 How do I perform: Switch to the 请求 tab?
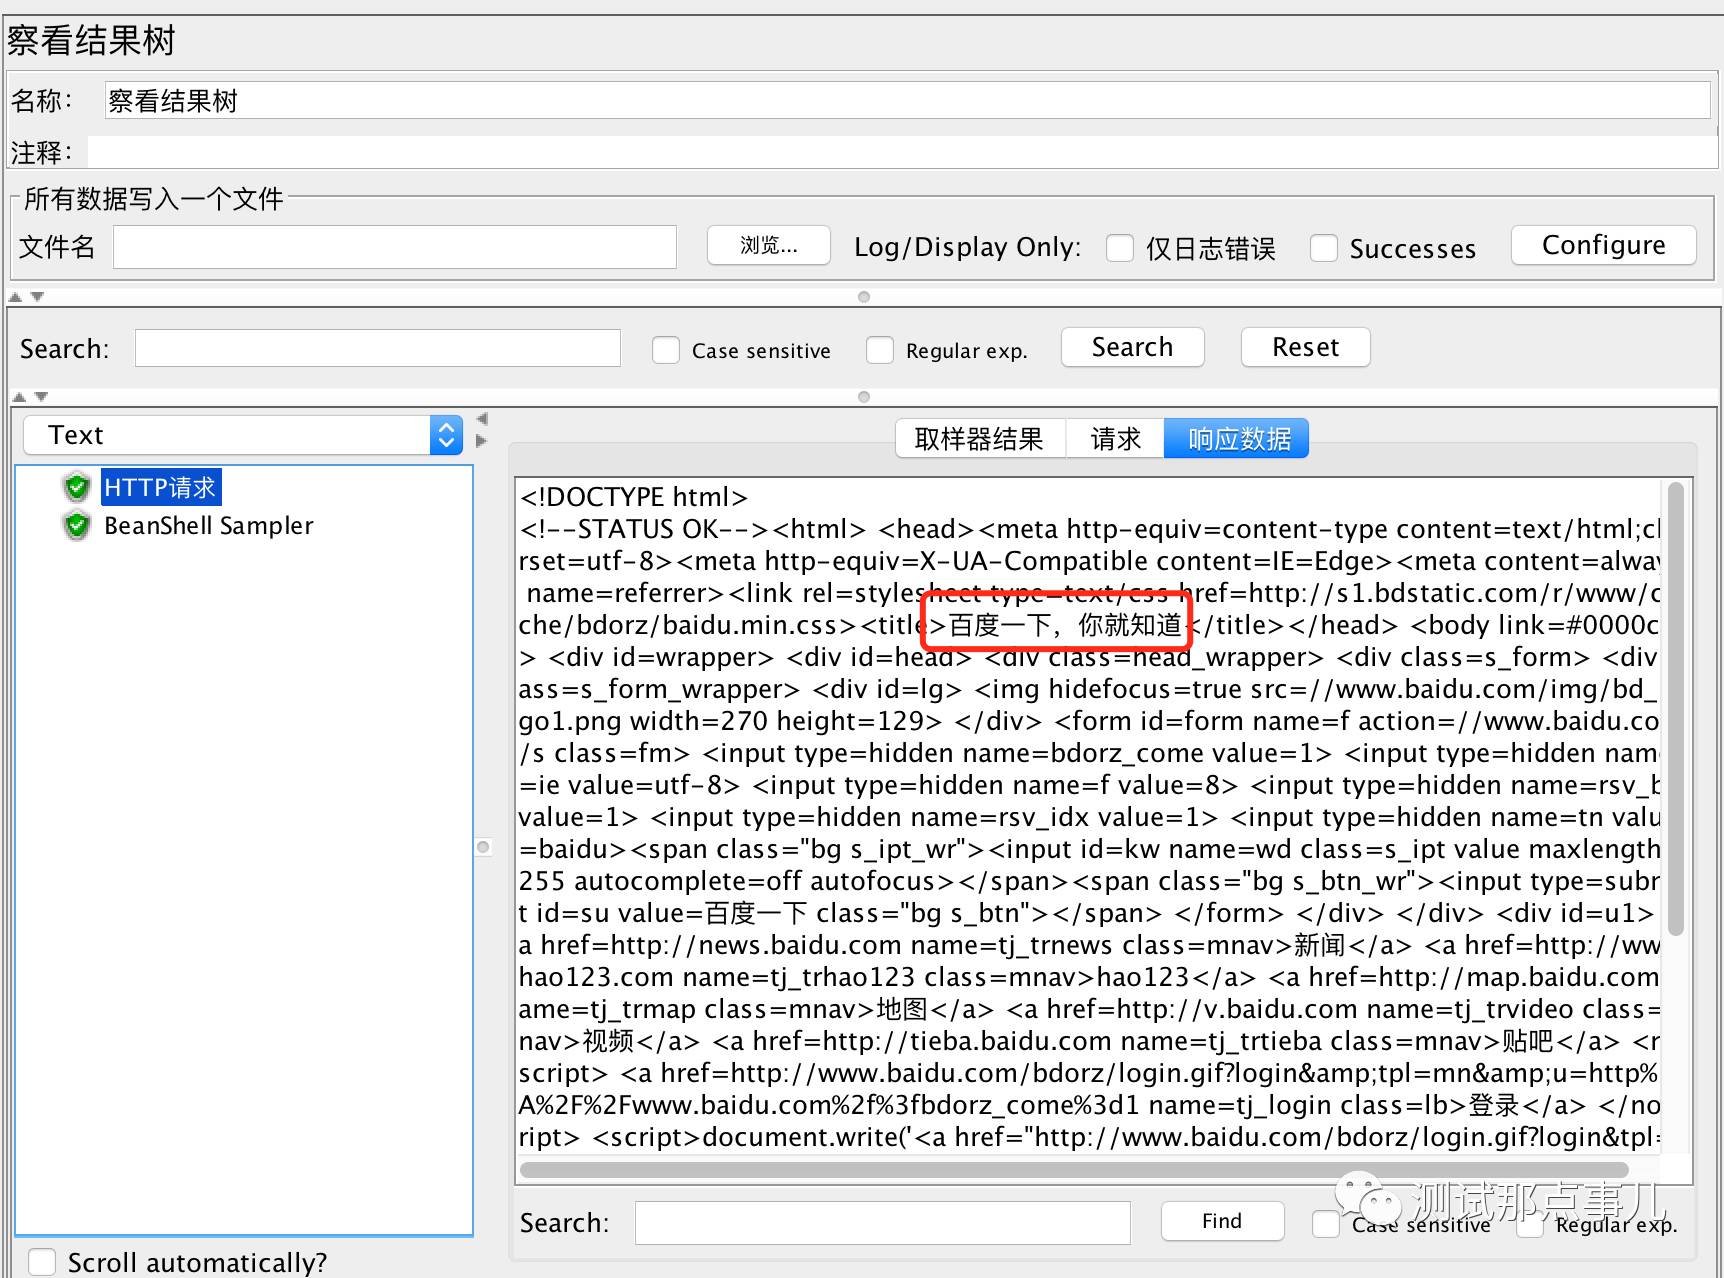(x=1115, y=438)
